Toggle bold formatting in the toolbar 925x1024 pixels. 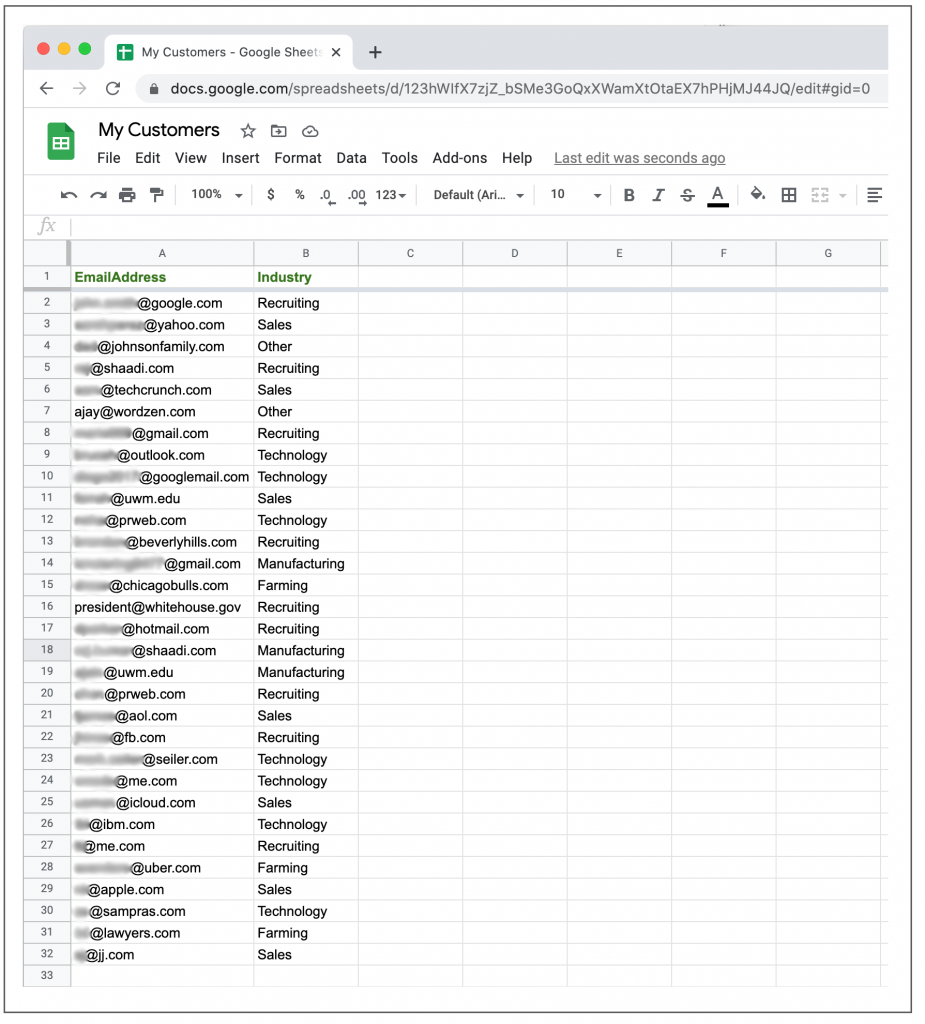coord(629,194)
